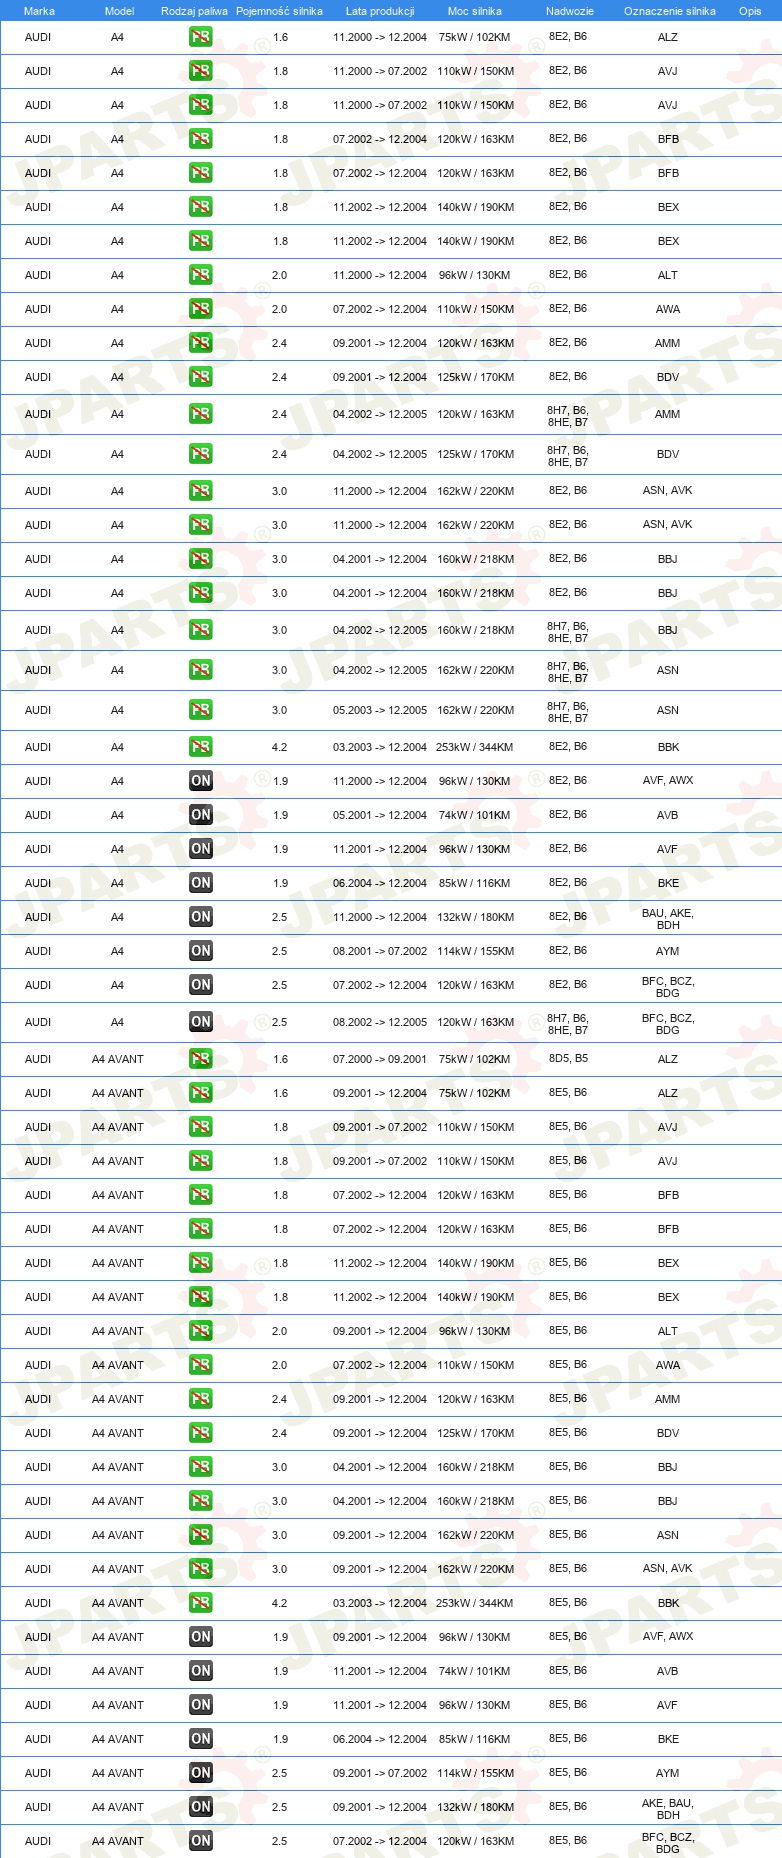Click the '8D5, B5' body code cell
782x1858 pixels.
click(x=568, y=1058)
